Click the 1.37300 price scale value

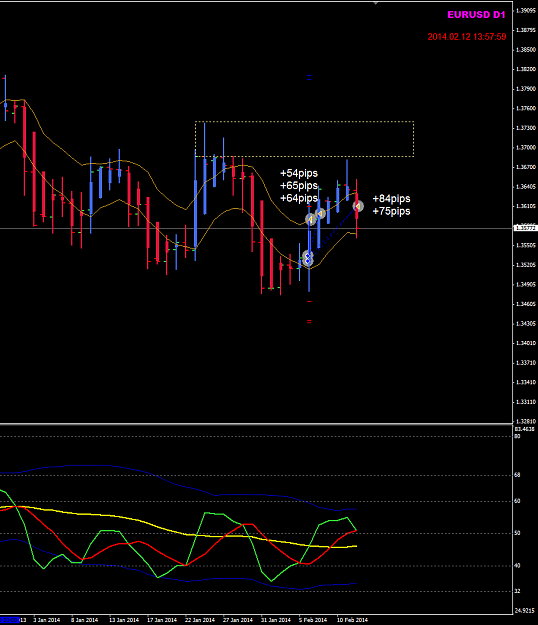(525, 128)
